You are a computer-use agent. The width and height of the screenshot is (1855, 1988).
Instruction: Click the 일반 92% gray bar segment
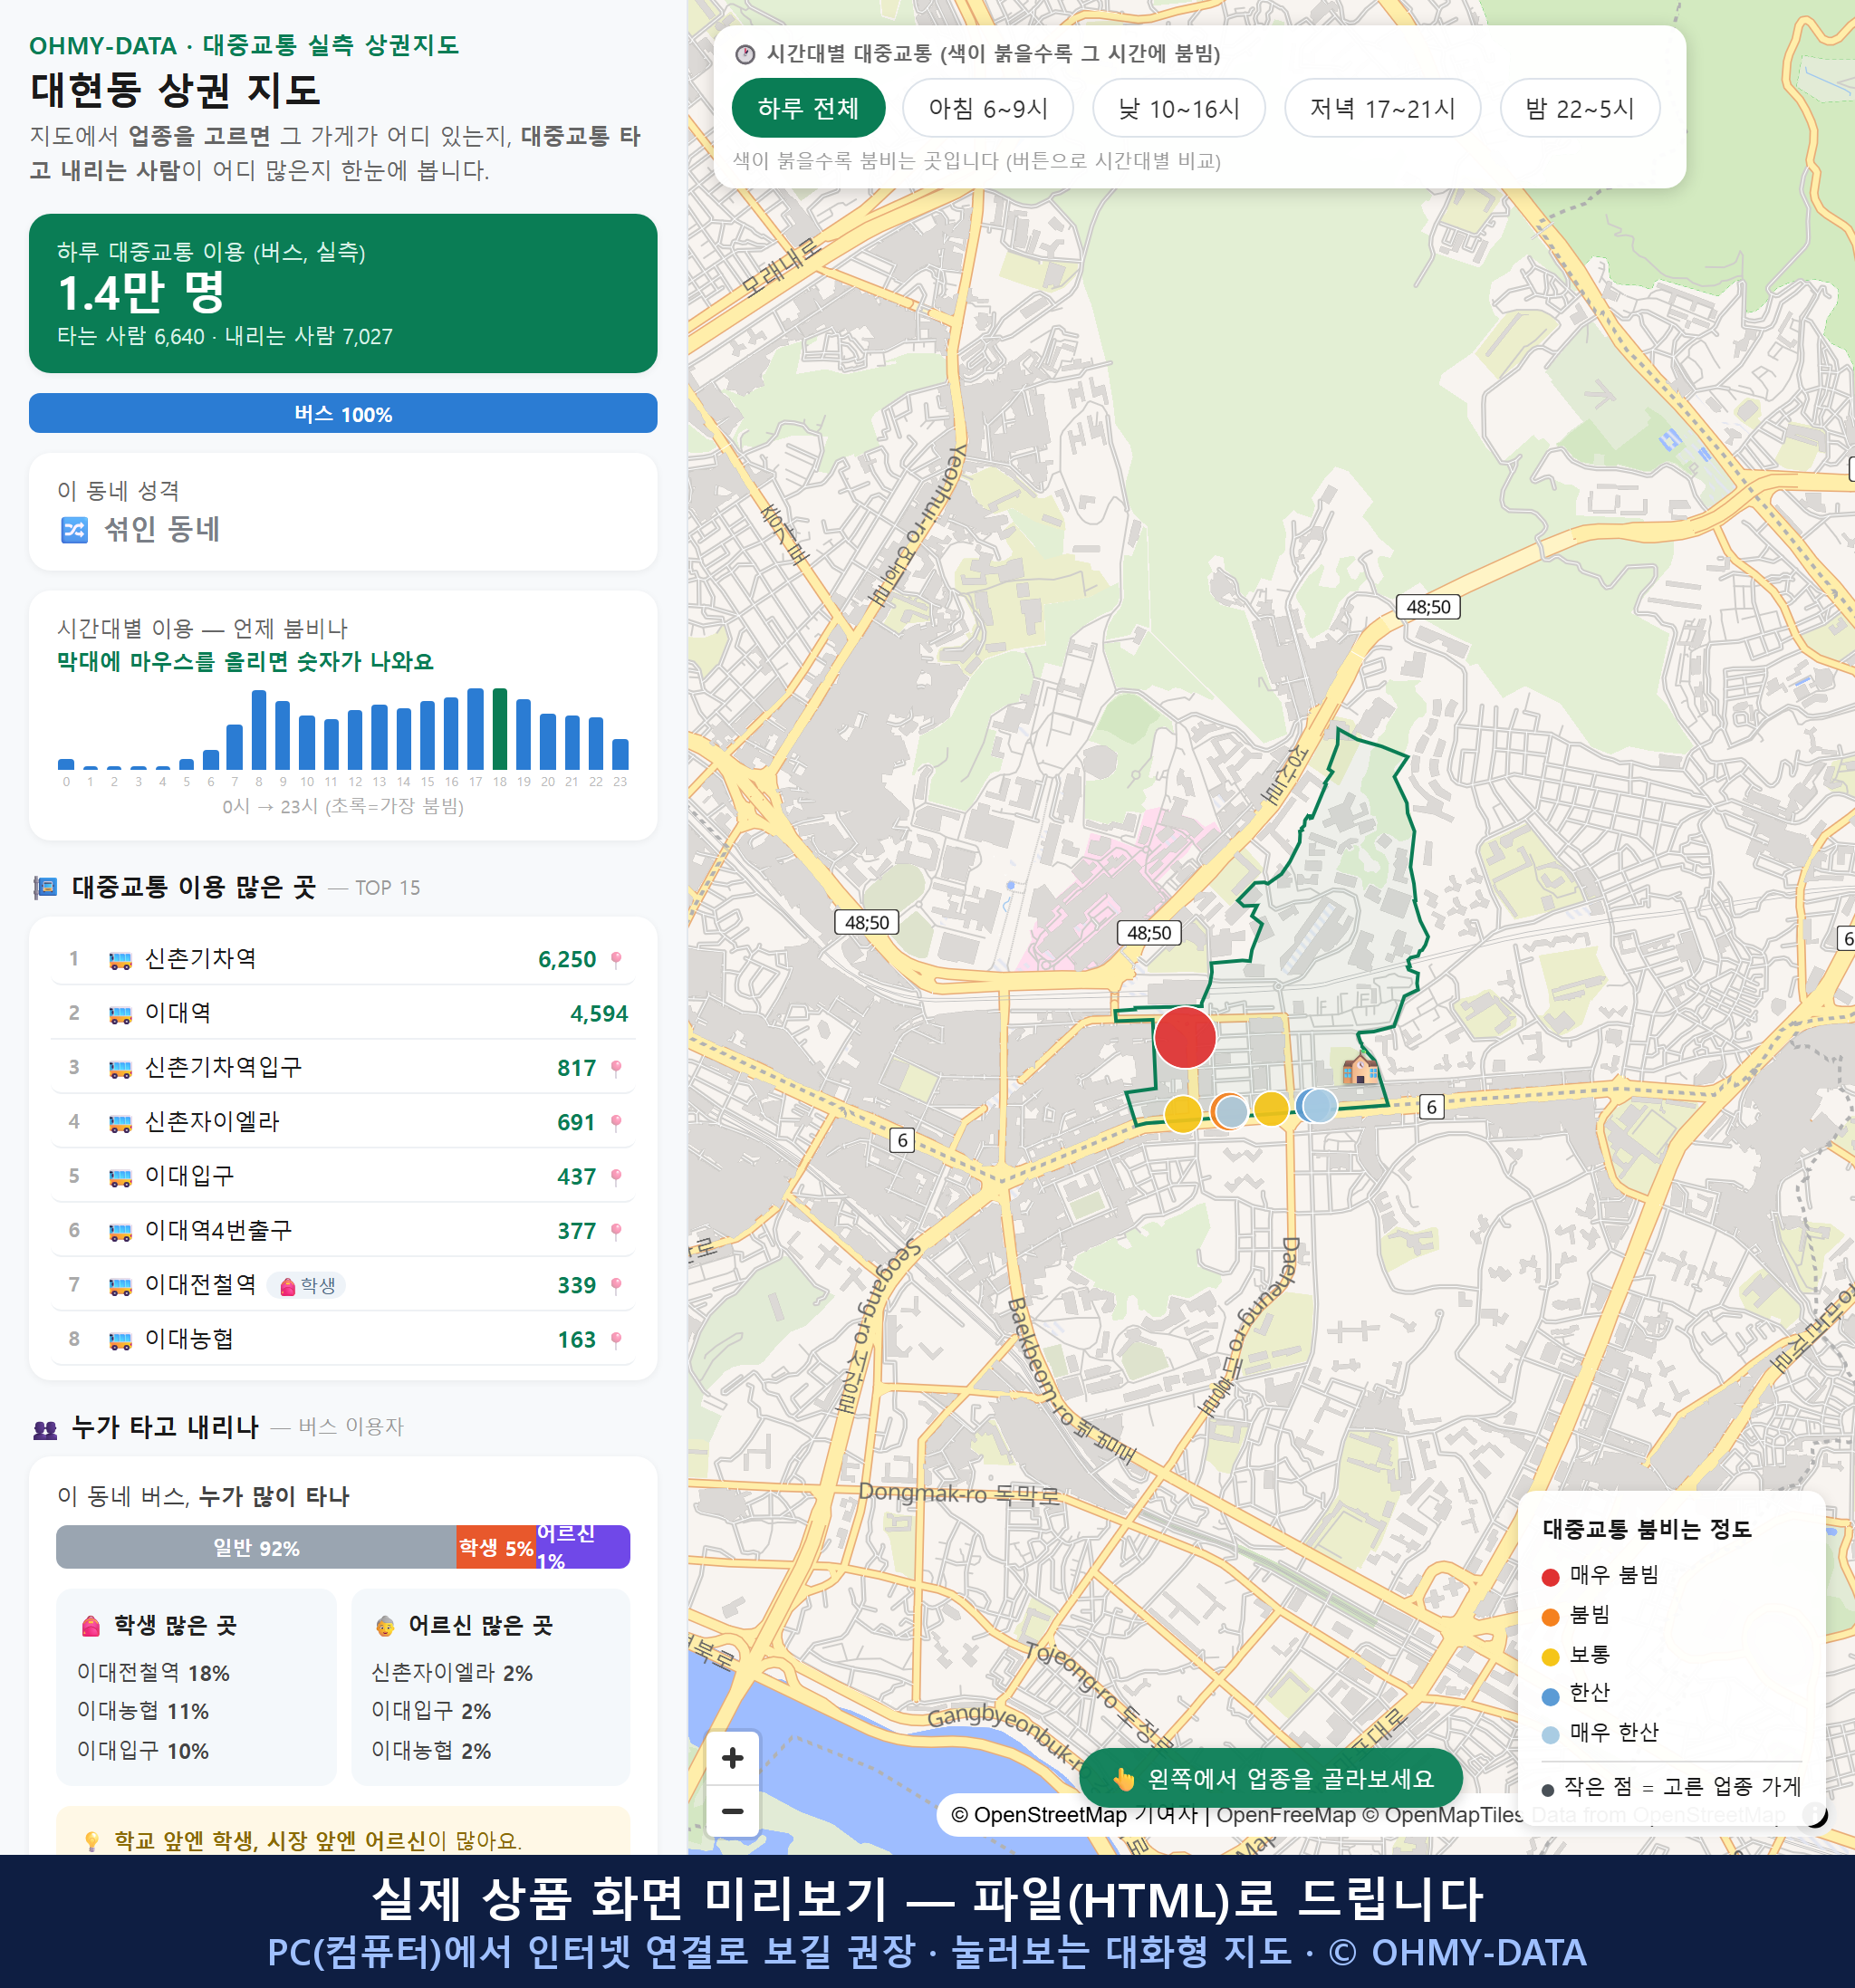click(256, 1547)
